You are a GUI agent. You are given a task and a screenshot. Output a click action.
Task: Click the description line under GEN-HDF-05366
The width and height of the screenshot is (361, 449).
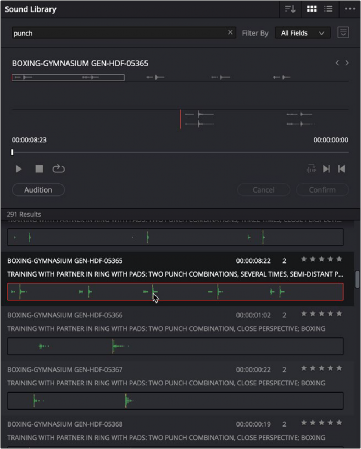coord(166,329)
